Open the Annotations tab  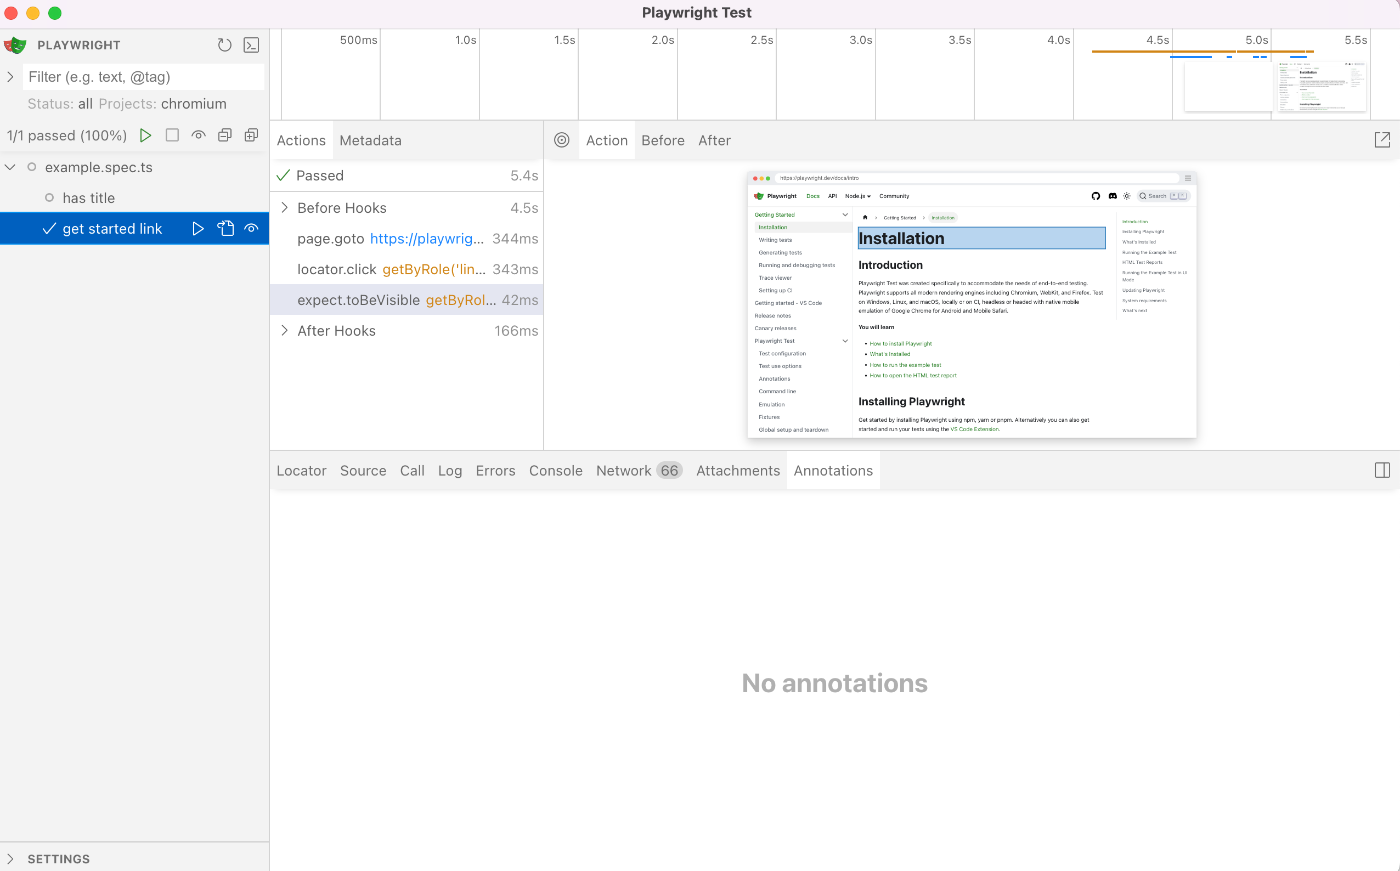833,471
